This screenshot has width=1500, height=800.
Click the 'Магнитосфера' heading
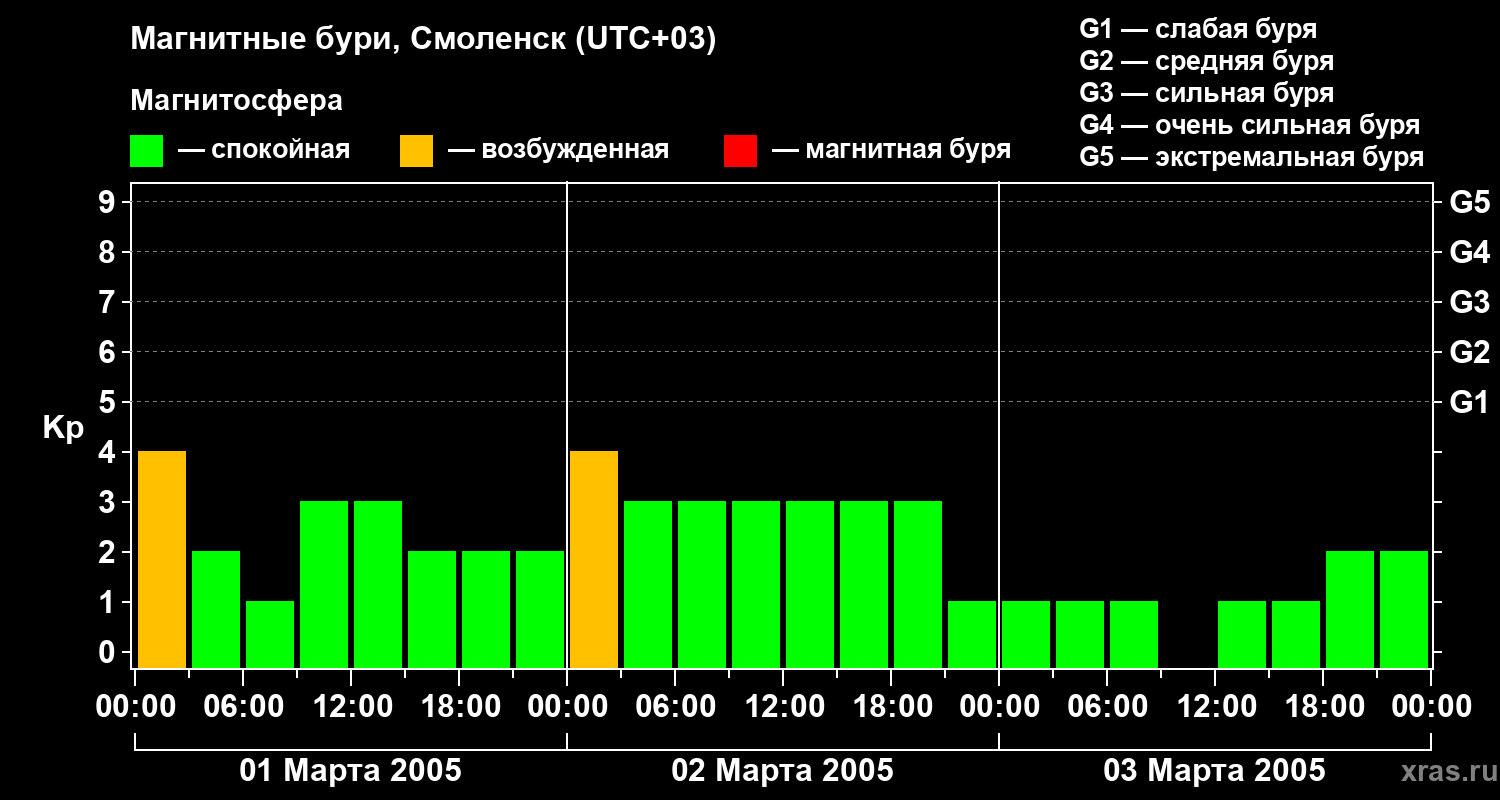236,101
